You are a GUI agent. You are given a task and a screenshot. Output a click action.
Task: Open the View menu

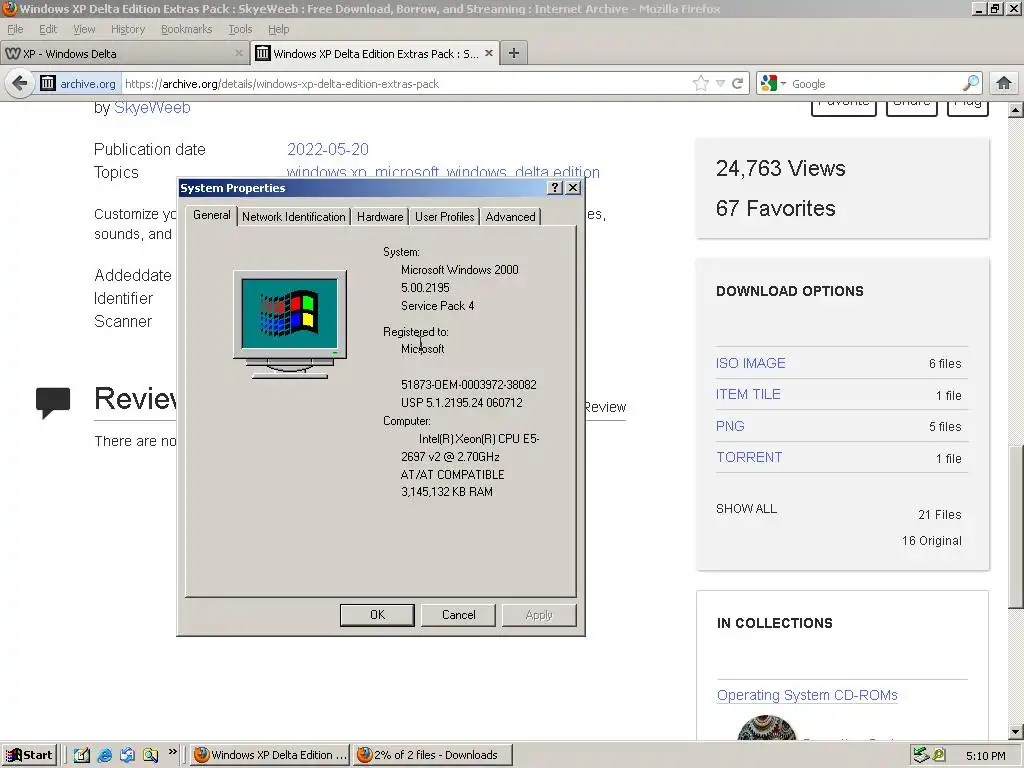[x=84, y=29]
